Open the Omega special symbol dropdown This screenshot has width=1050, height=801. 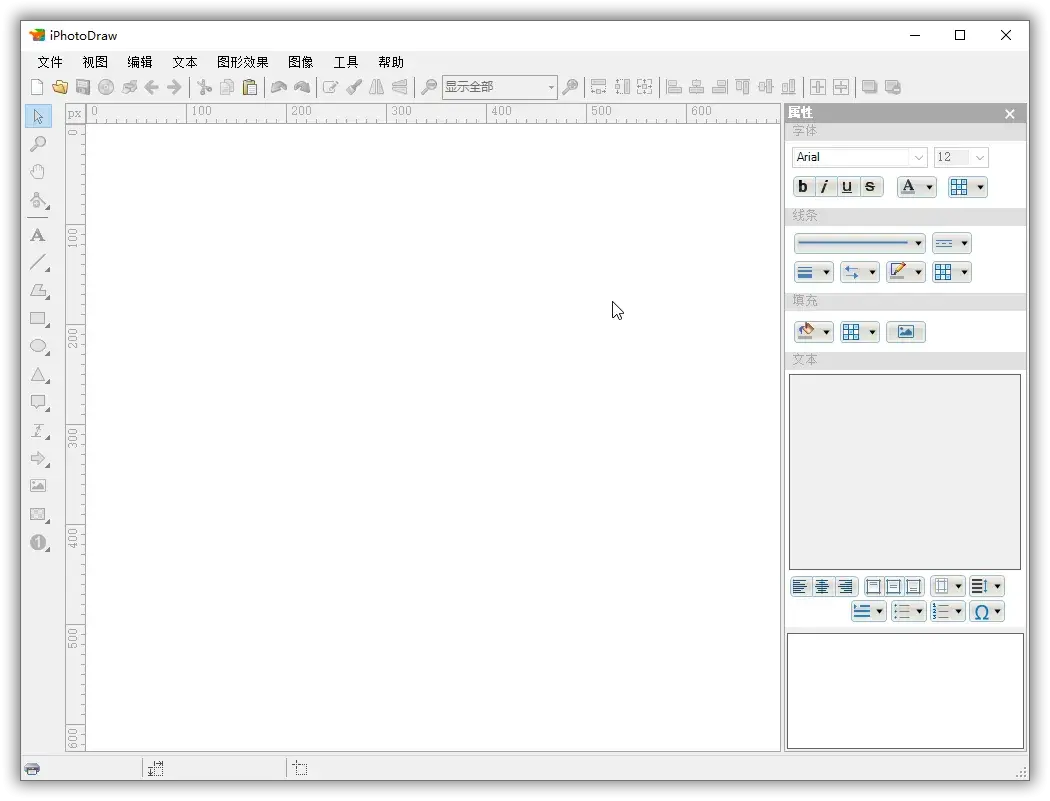[988, 611]
